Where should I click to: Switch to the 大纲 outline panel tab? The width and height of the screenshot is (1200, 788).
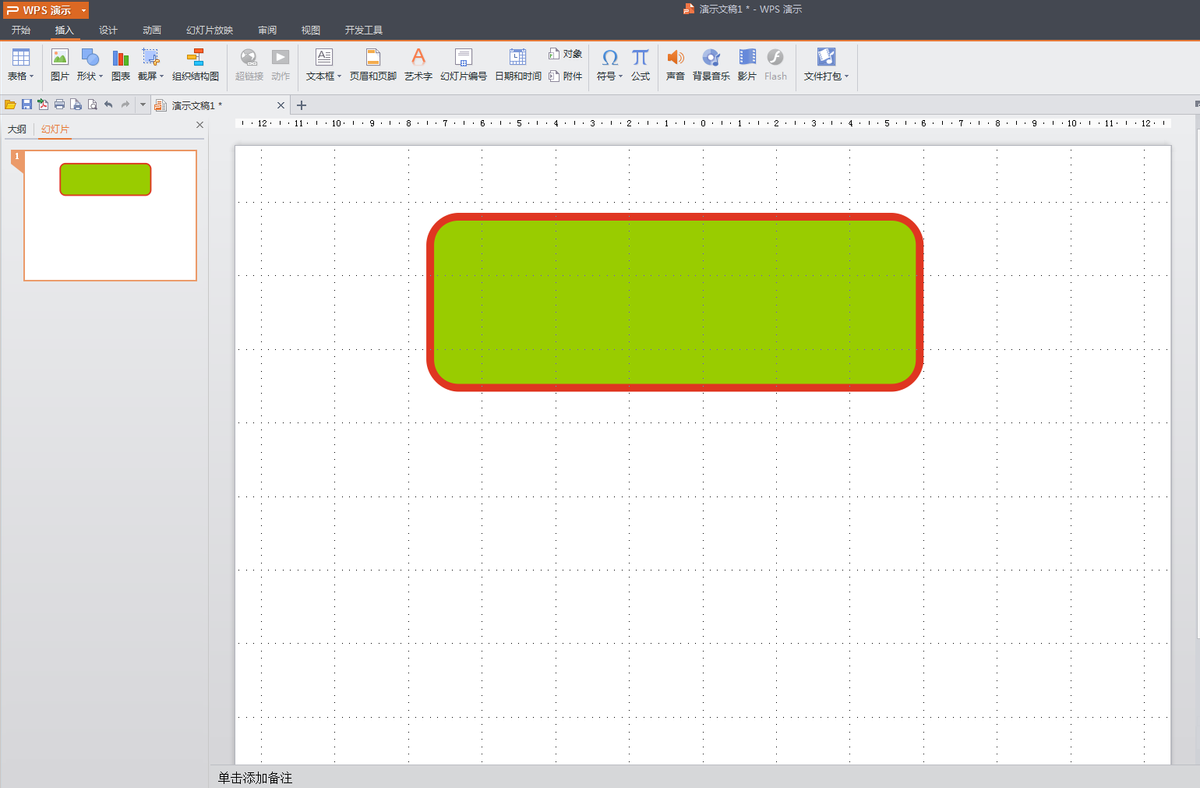point(17,129)
